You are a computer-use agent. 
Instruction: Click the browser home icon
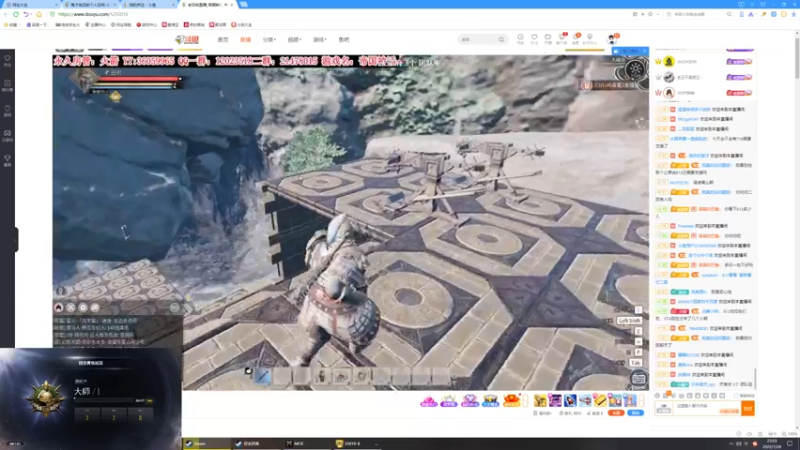pyautogui.click(x=39, y=14)
